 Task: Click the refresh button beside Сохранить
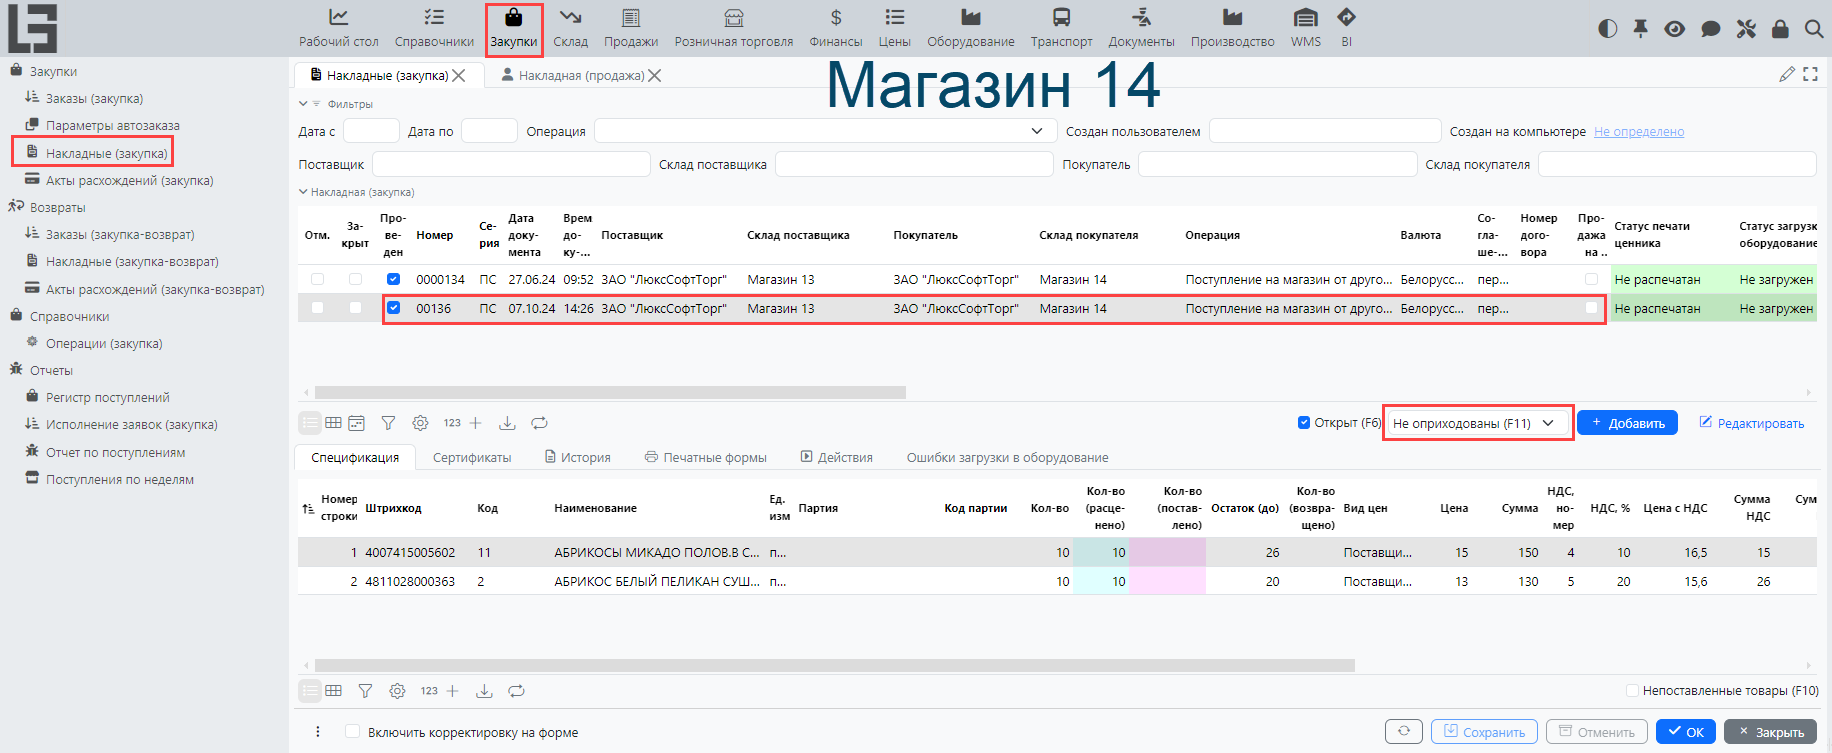(x=1404, y=732)
